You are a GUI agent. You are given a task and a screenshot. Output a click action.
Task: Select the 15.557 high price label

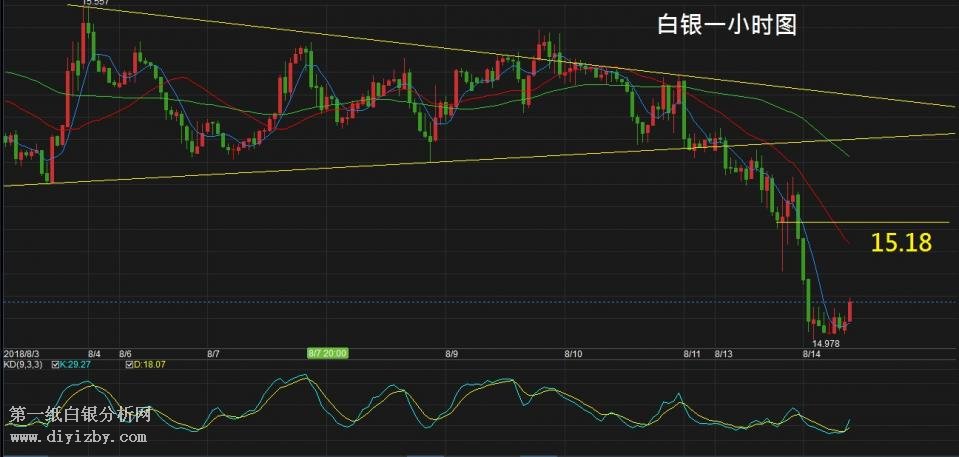pyautogui.click(x=96, y=3)
